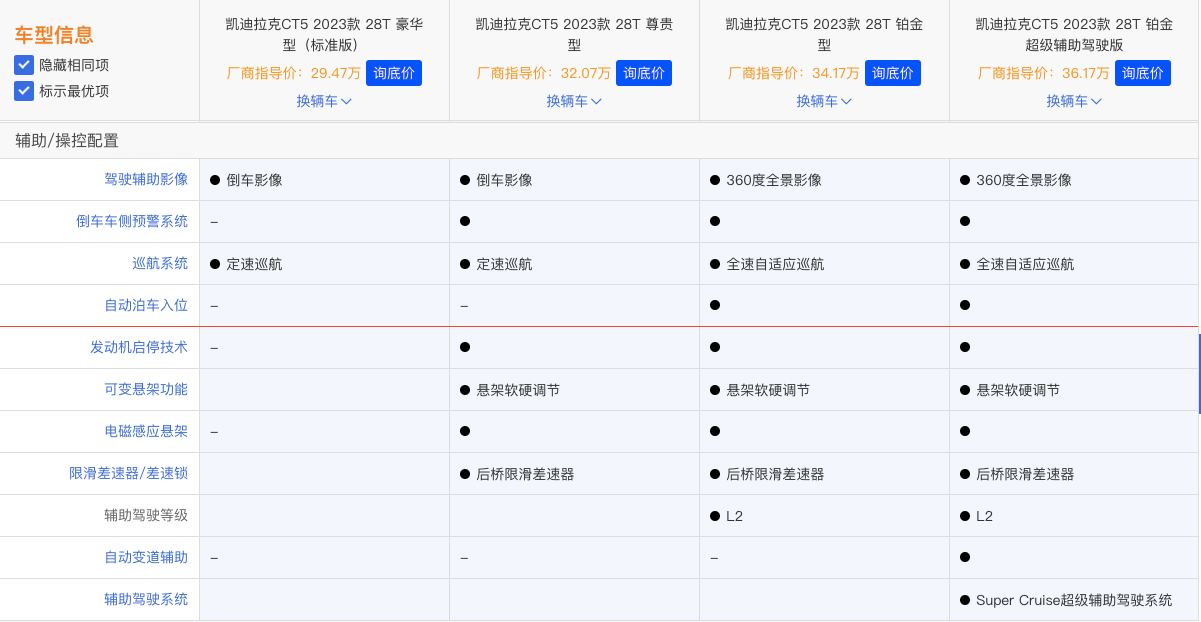Click 询底价 for the 28T 豪华型 (标准版)
The height and width of the screenshot is (622, 1201).
click(x=394, y=73)
